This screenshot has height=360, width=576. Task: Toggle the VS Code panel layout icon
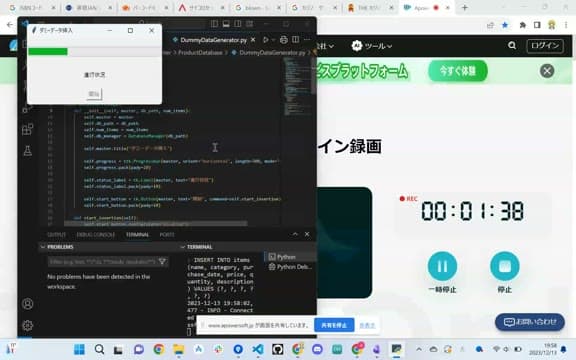pyautogui.click(x=226, y=24)
